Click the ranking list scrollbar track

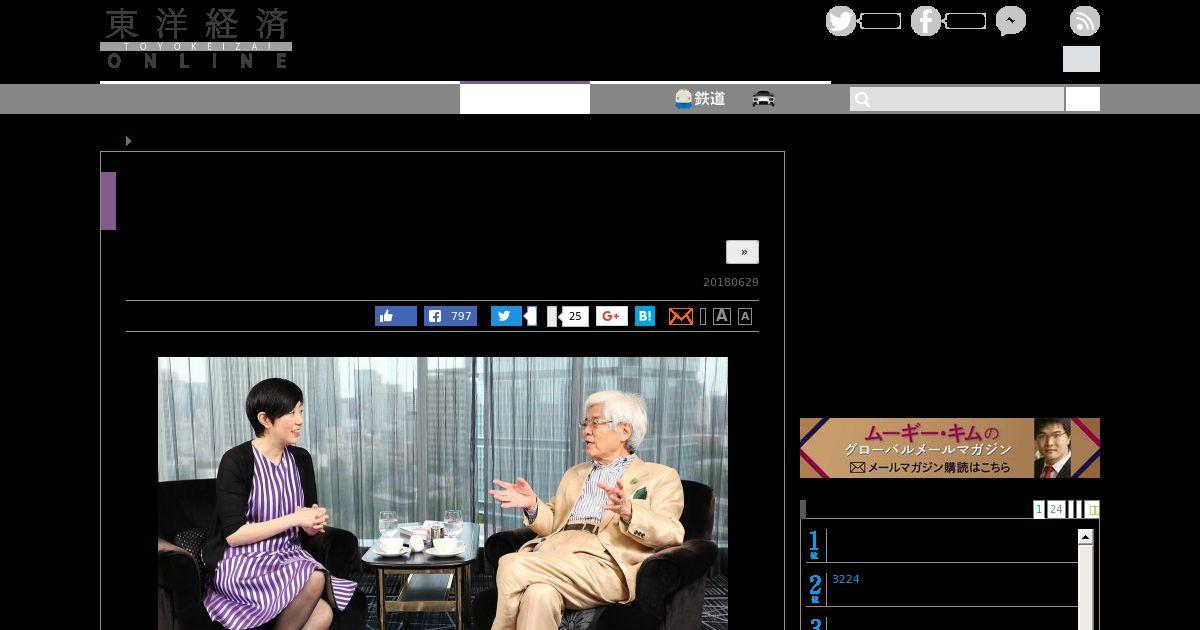point(1085,590)
